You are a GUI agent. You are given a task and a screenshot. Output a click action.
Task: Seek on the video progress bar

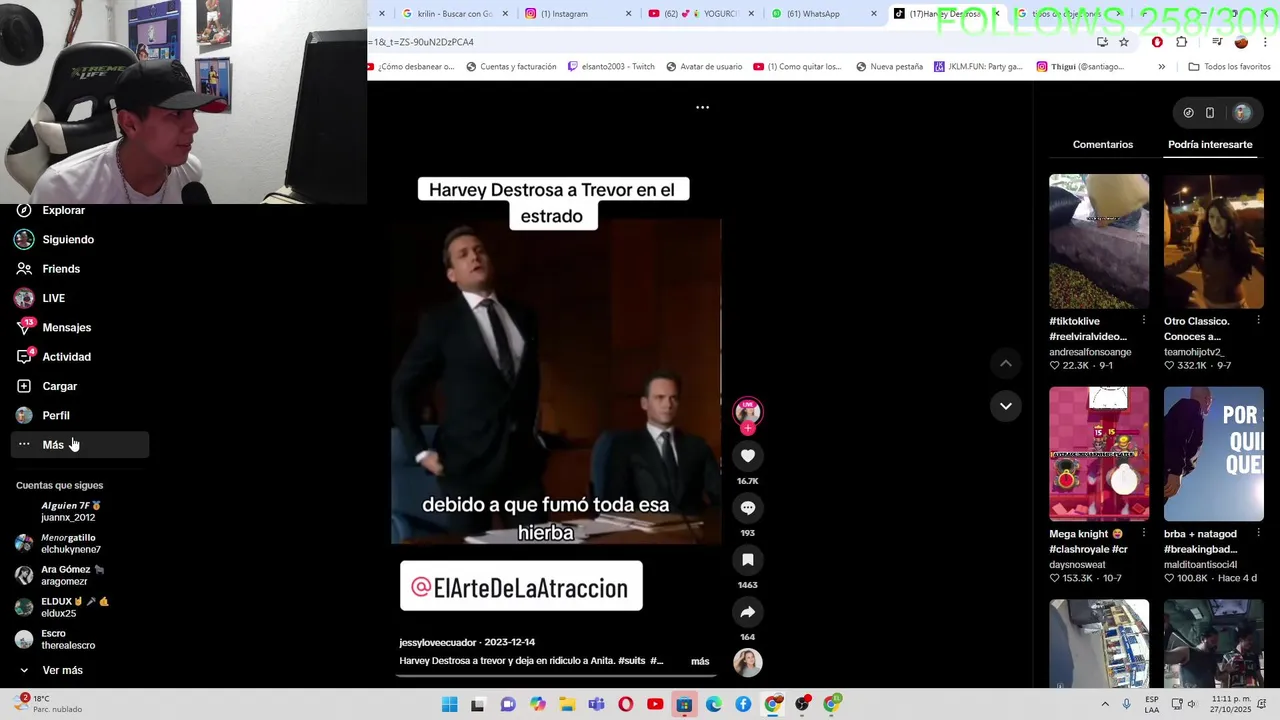tap(556, 675)
